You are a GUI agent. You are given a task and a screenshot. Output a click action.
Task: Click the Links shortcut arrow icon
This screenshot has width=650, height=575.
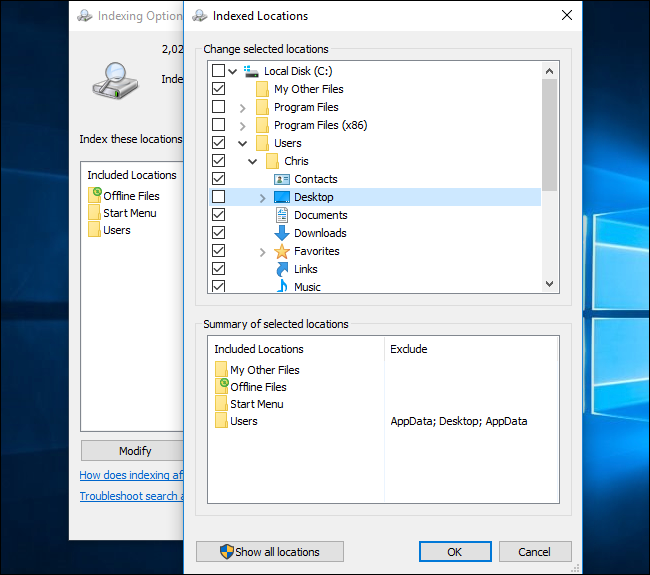click(282, 269)
